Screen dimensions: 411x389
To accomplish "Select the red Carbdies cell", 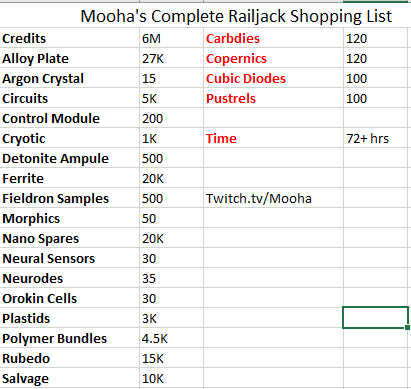I will click(x=273, y=38).
